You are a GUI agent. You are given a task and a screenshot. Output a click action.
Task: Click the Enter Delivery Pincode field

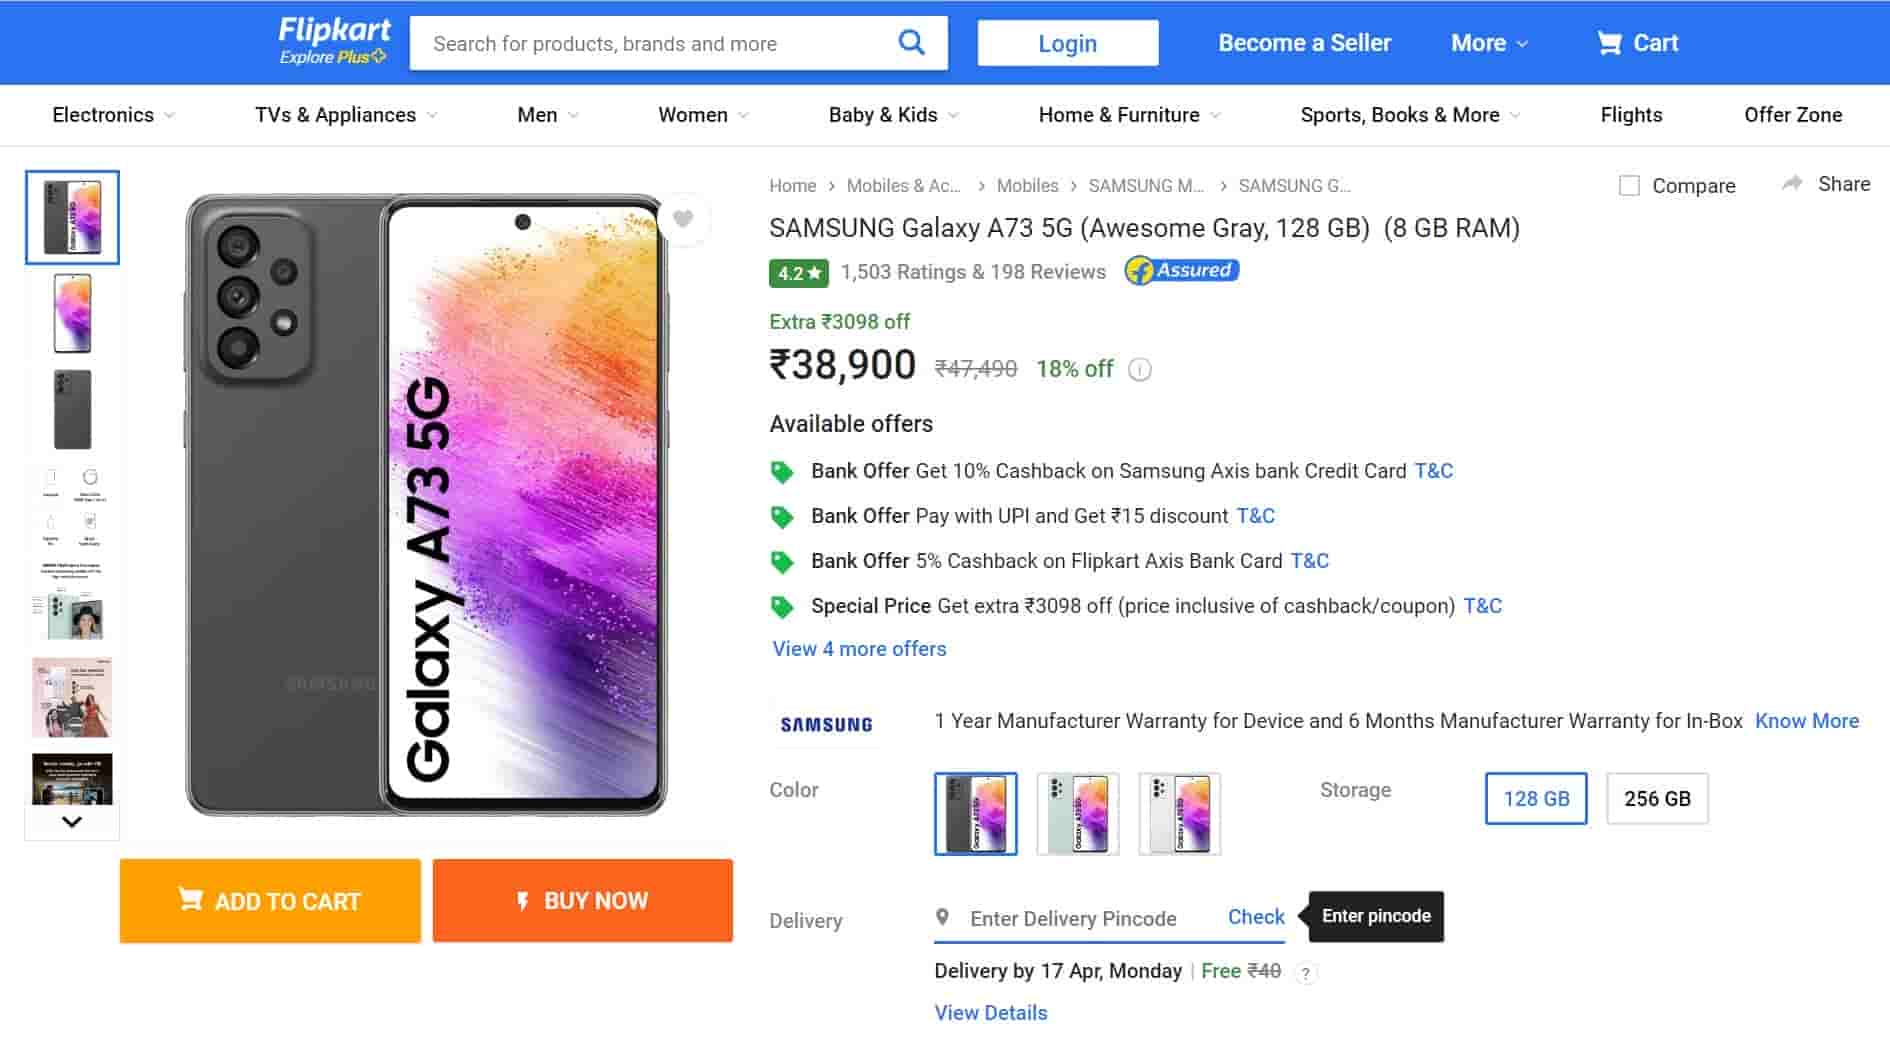[x=1073, y=918]
